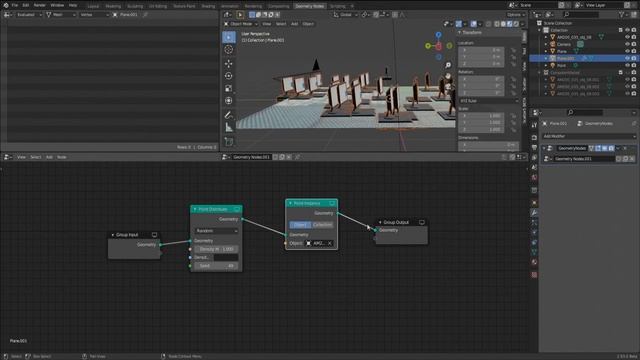Open the node editor Add menu
640x360 pixels.
[49, 157]
